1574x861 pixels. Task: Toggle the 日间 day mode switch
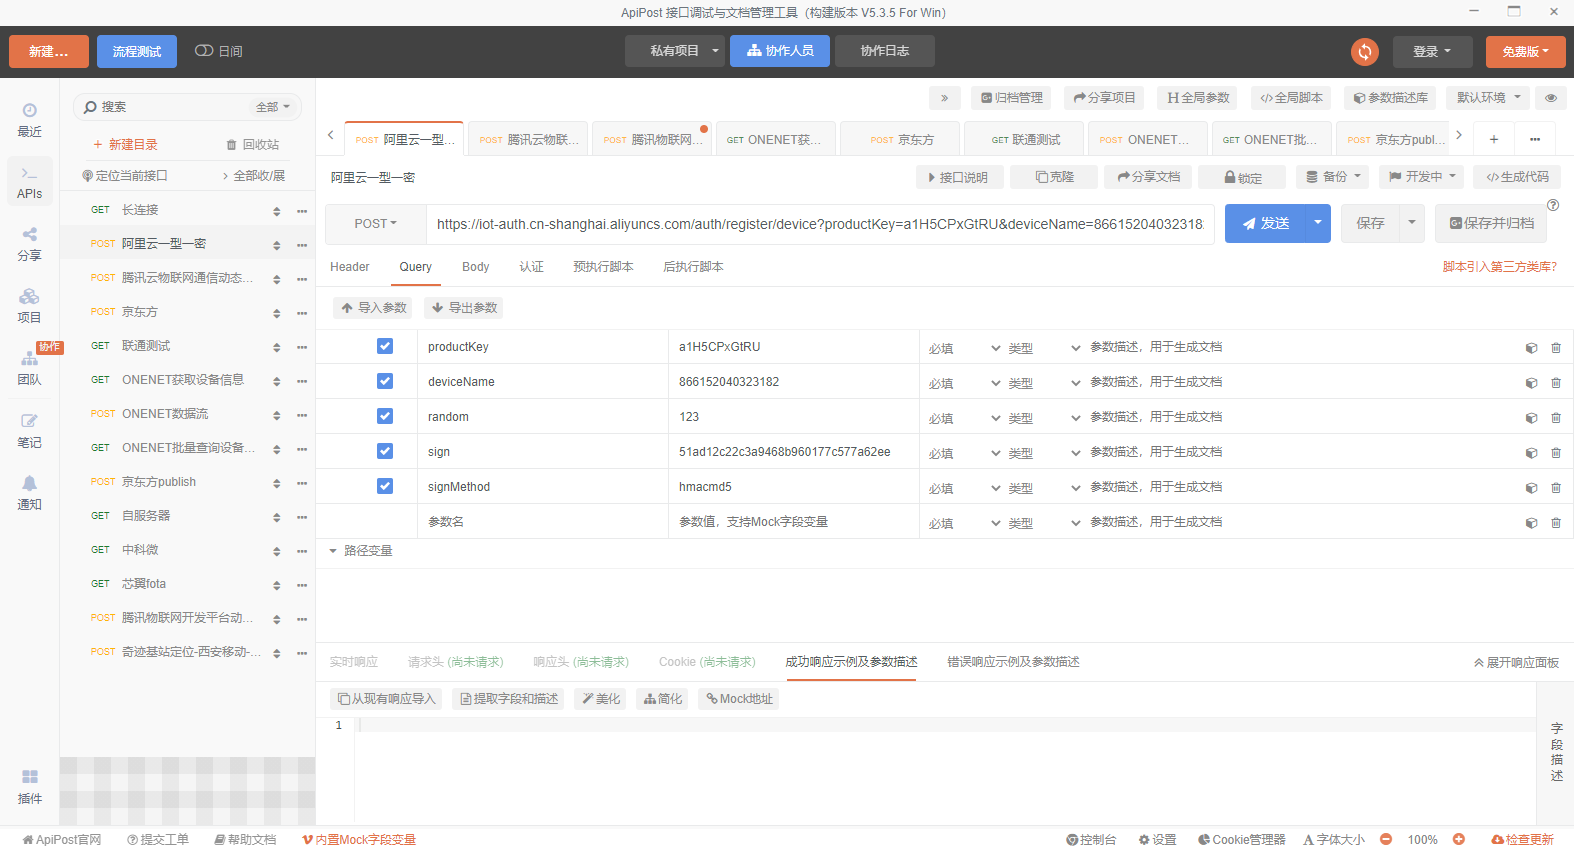(204, 50)
